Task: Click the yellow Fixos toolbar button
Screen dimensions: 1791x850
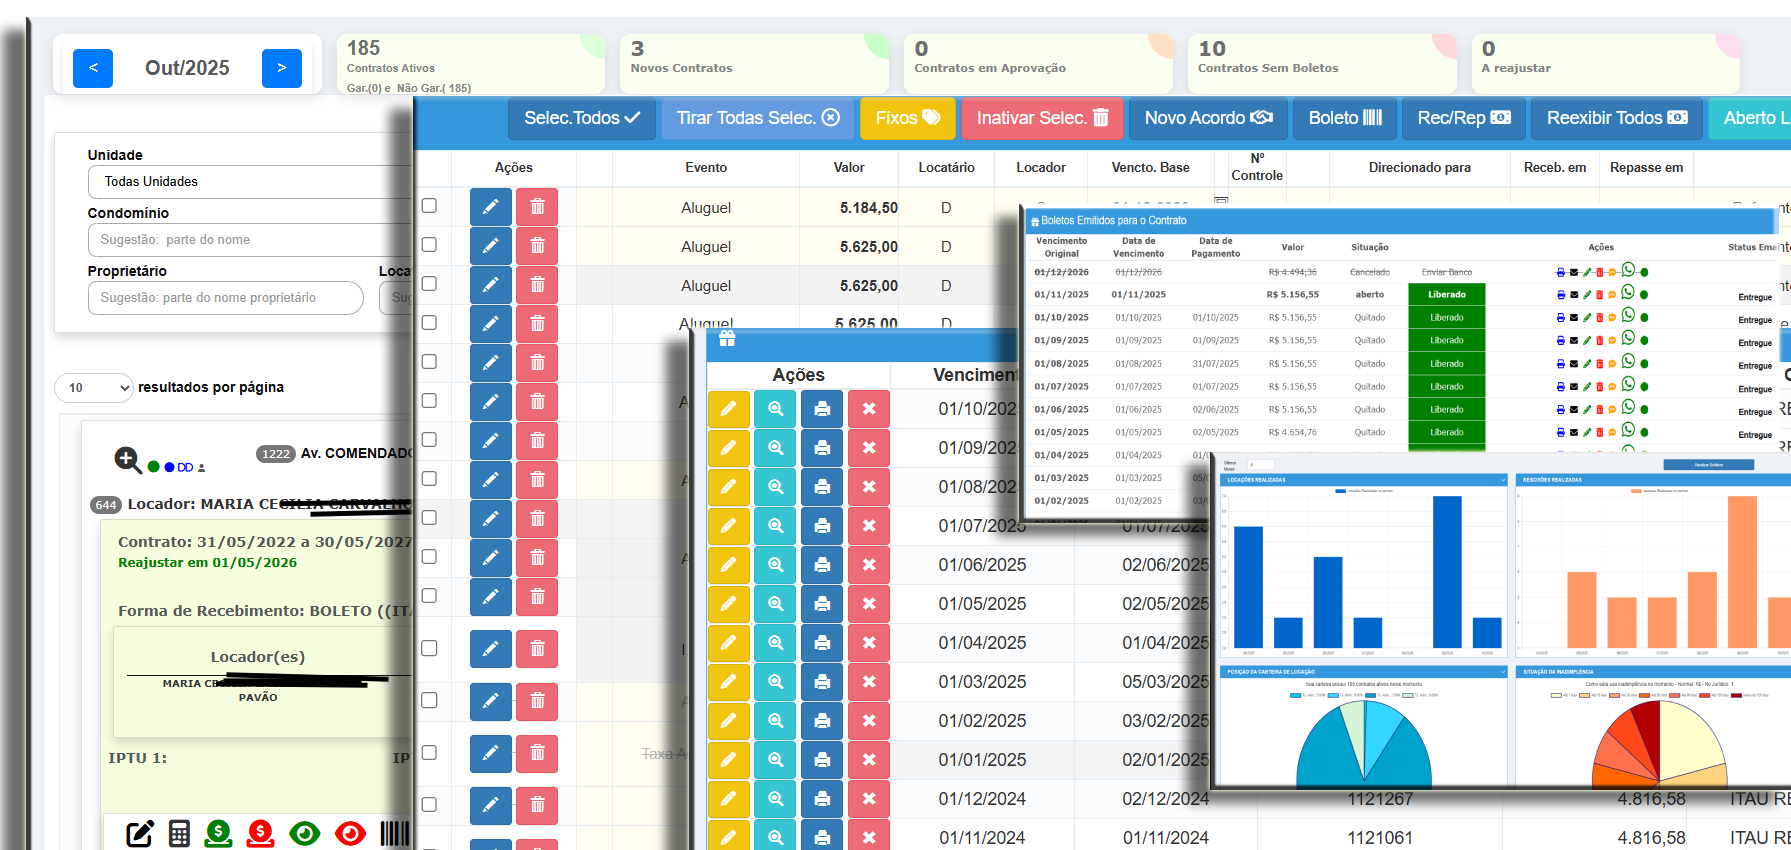Action: (x=907, y=118)
